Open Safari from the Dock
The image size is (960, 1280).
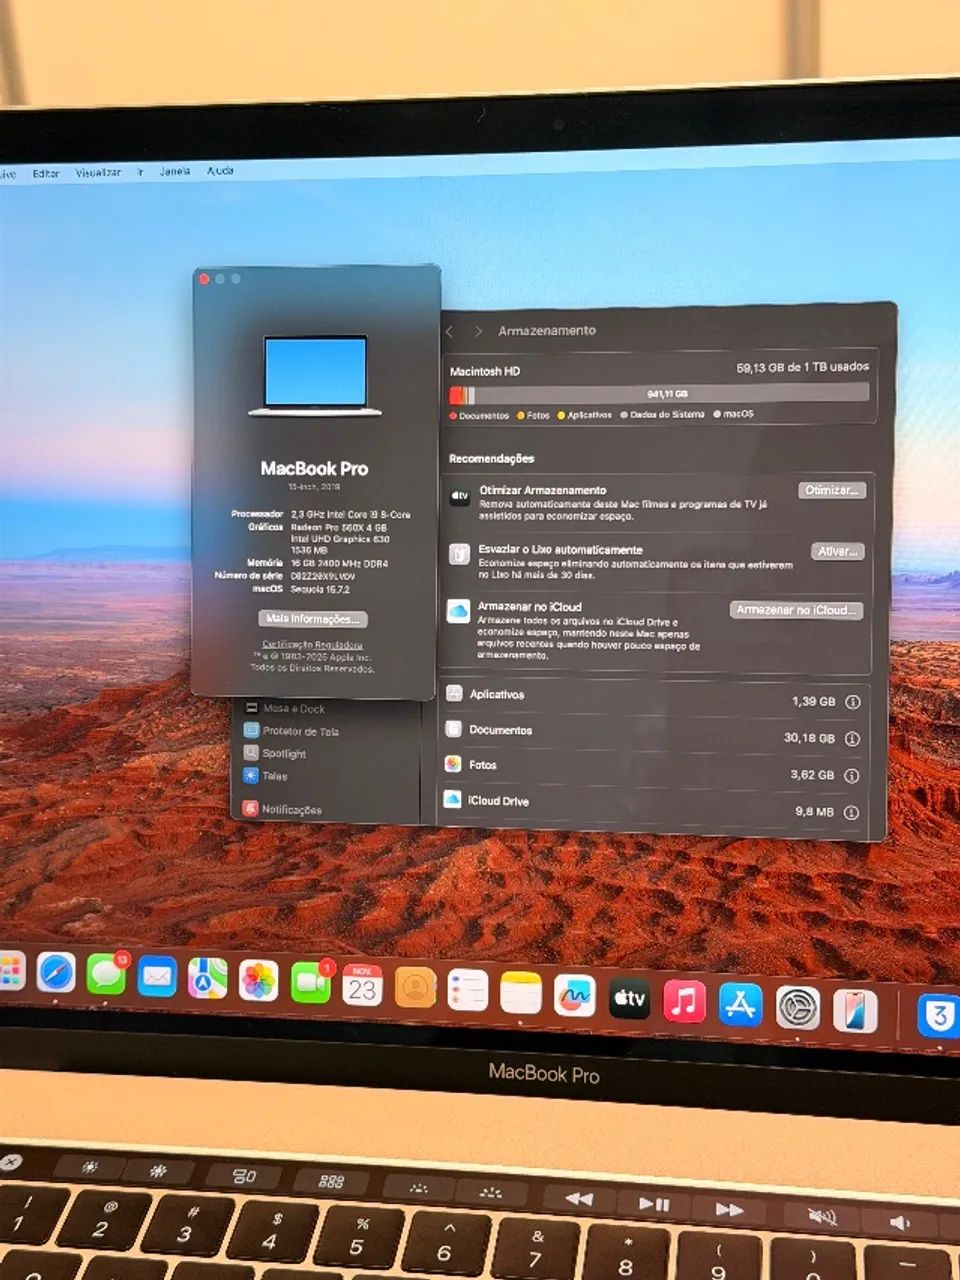58,972
